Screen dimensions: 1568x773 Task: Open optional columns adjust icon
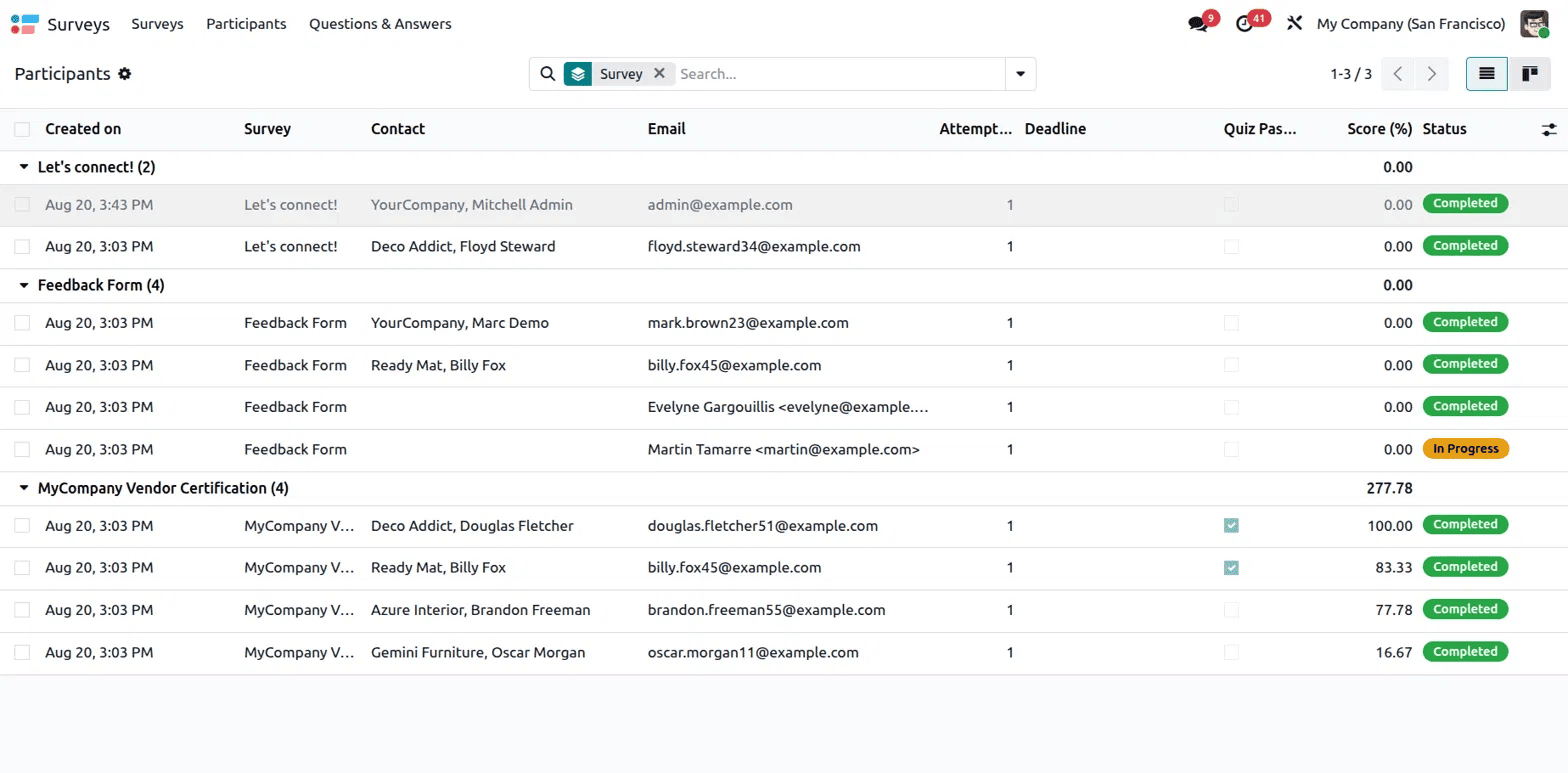pyautogui.click(x=1549, y=129)
